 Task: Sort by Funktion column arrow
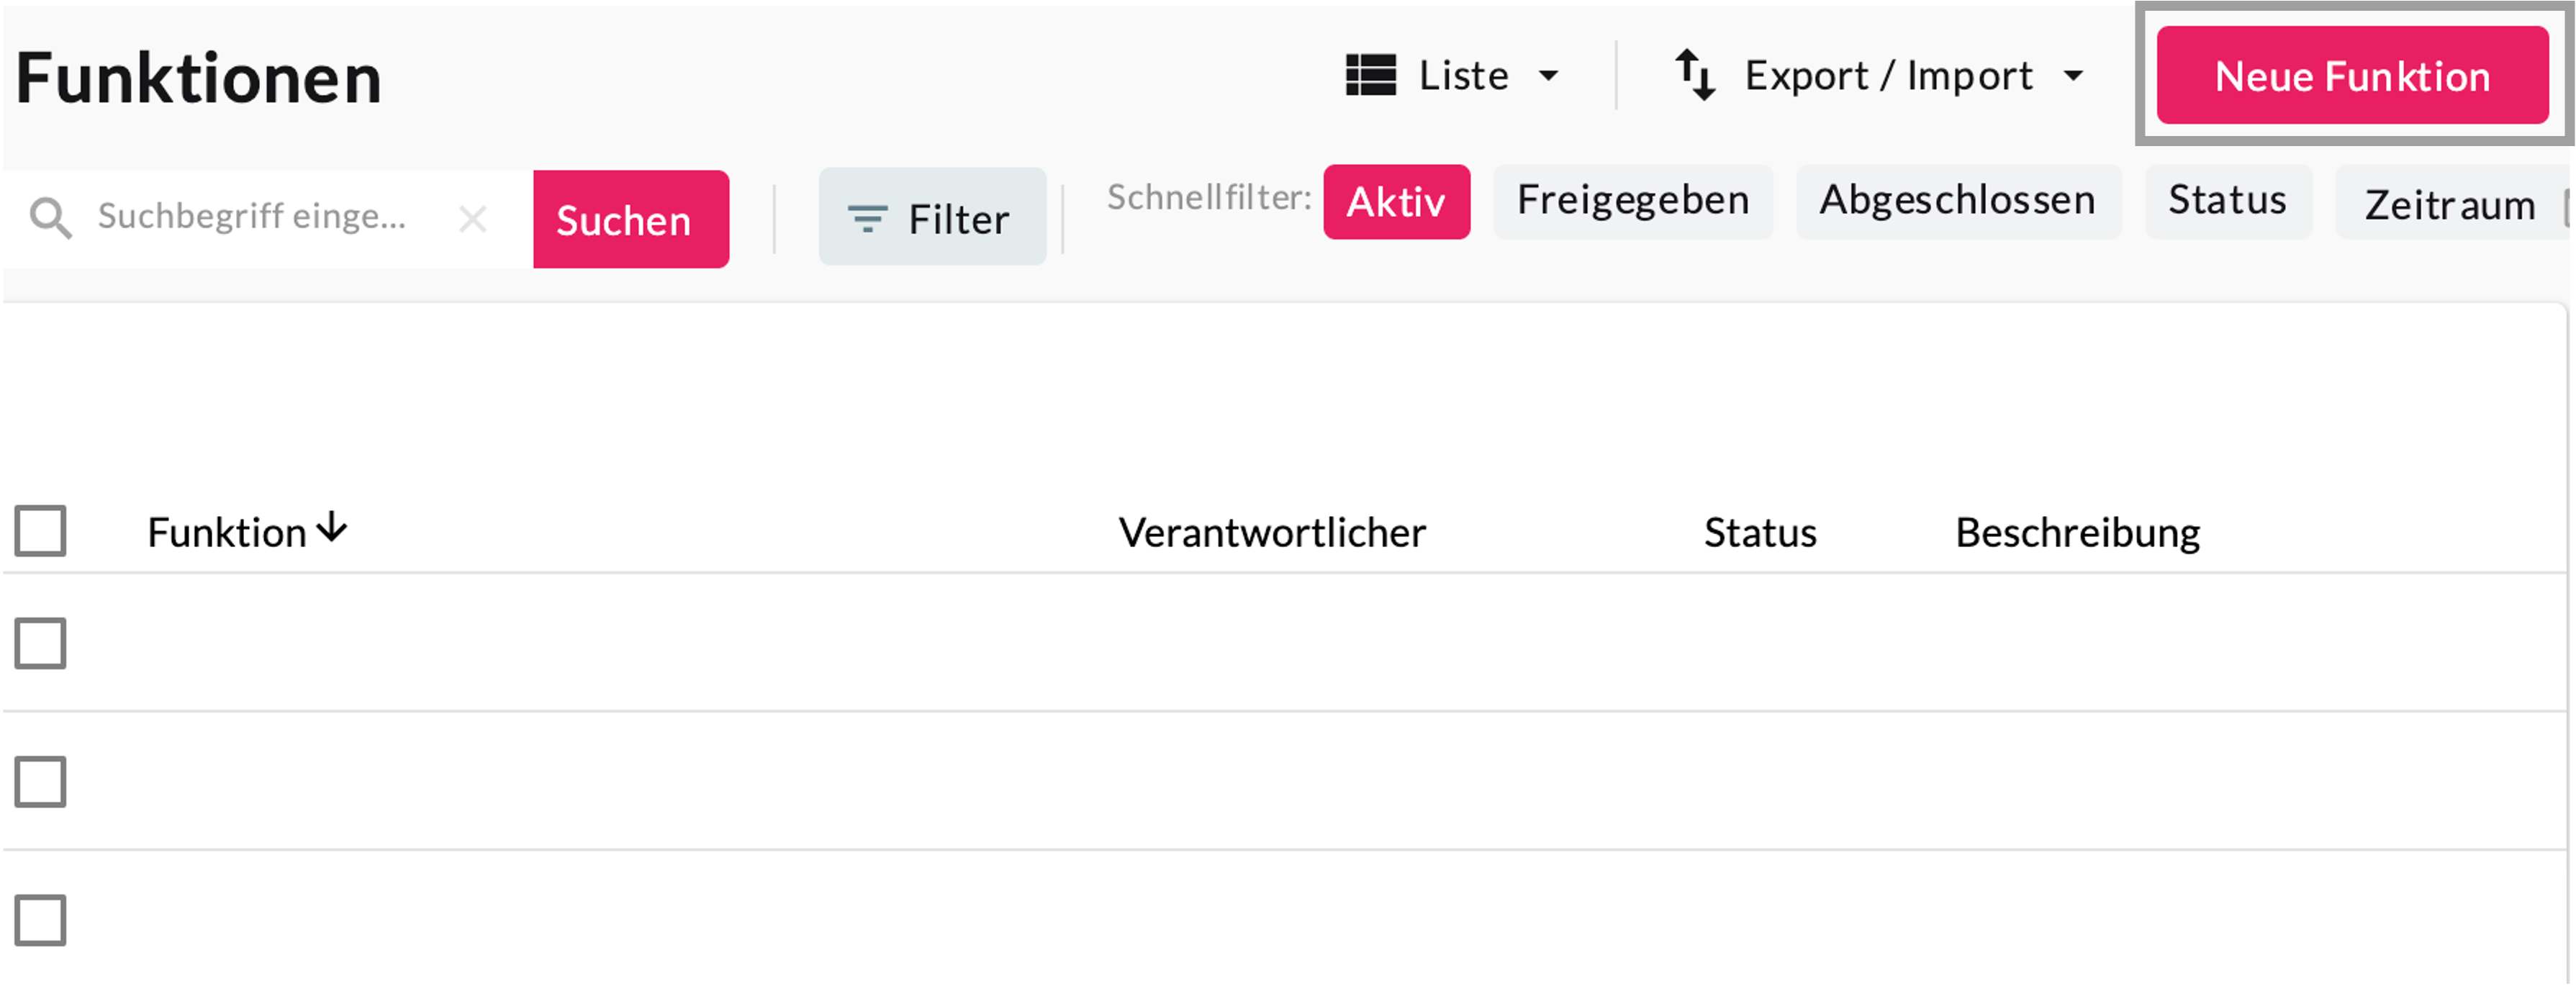tap(332, 528)
